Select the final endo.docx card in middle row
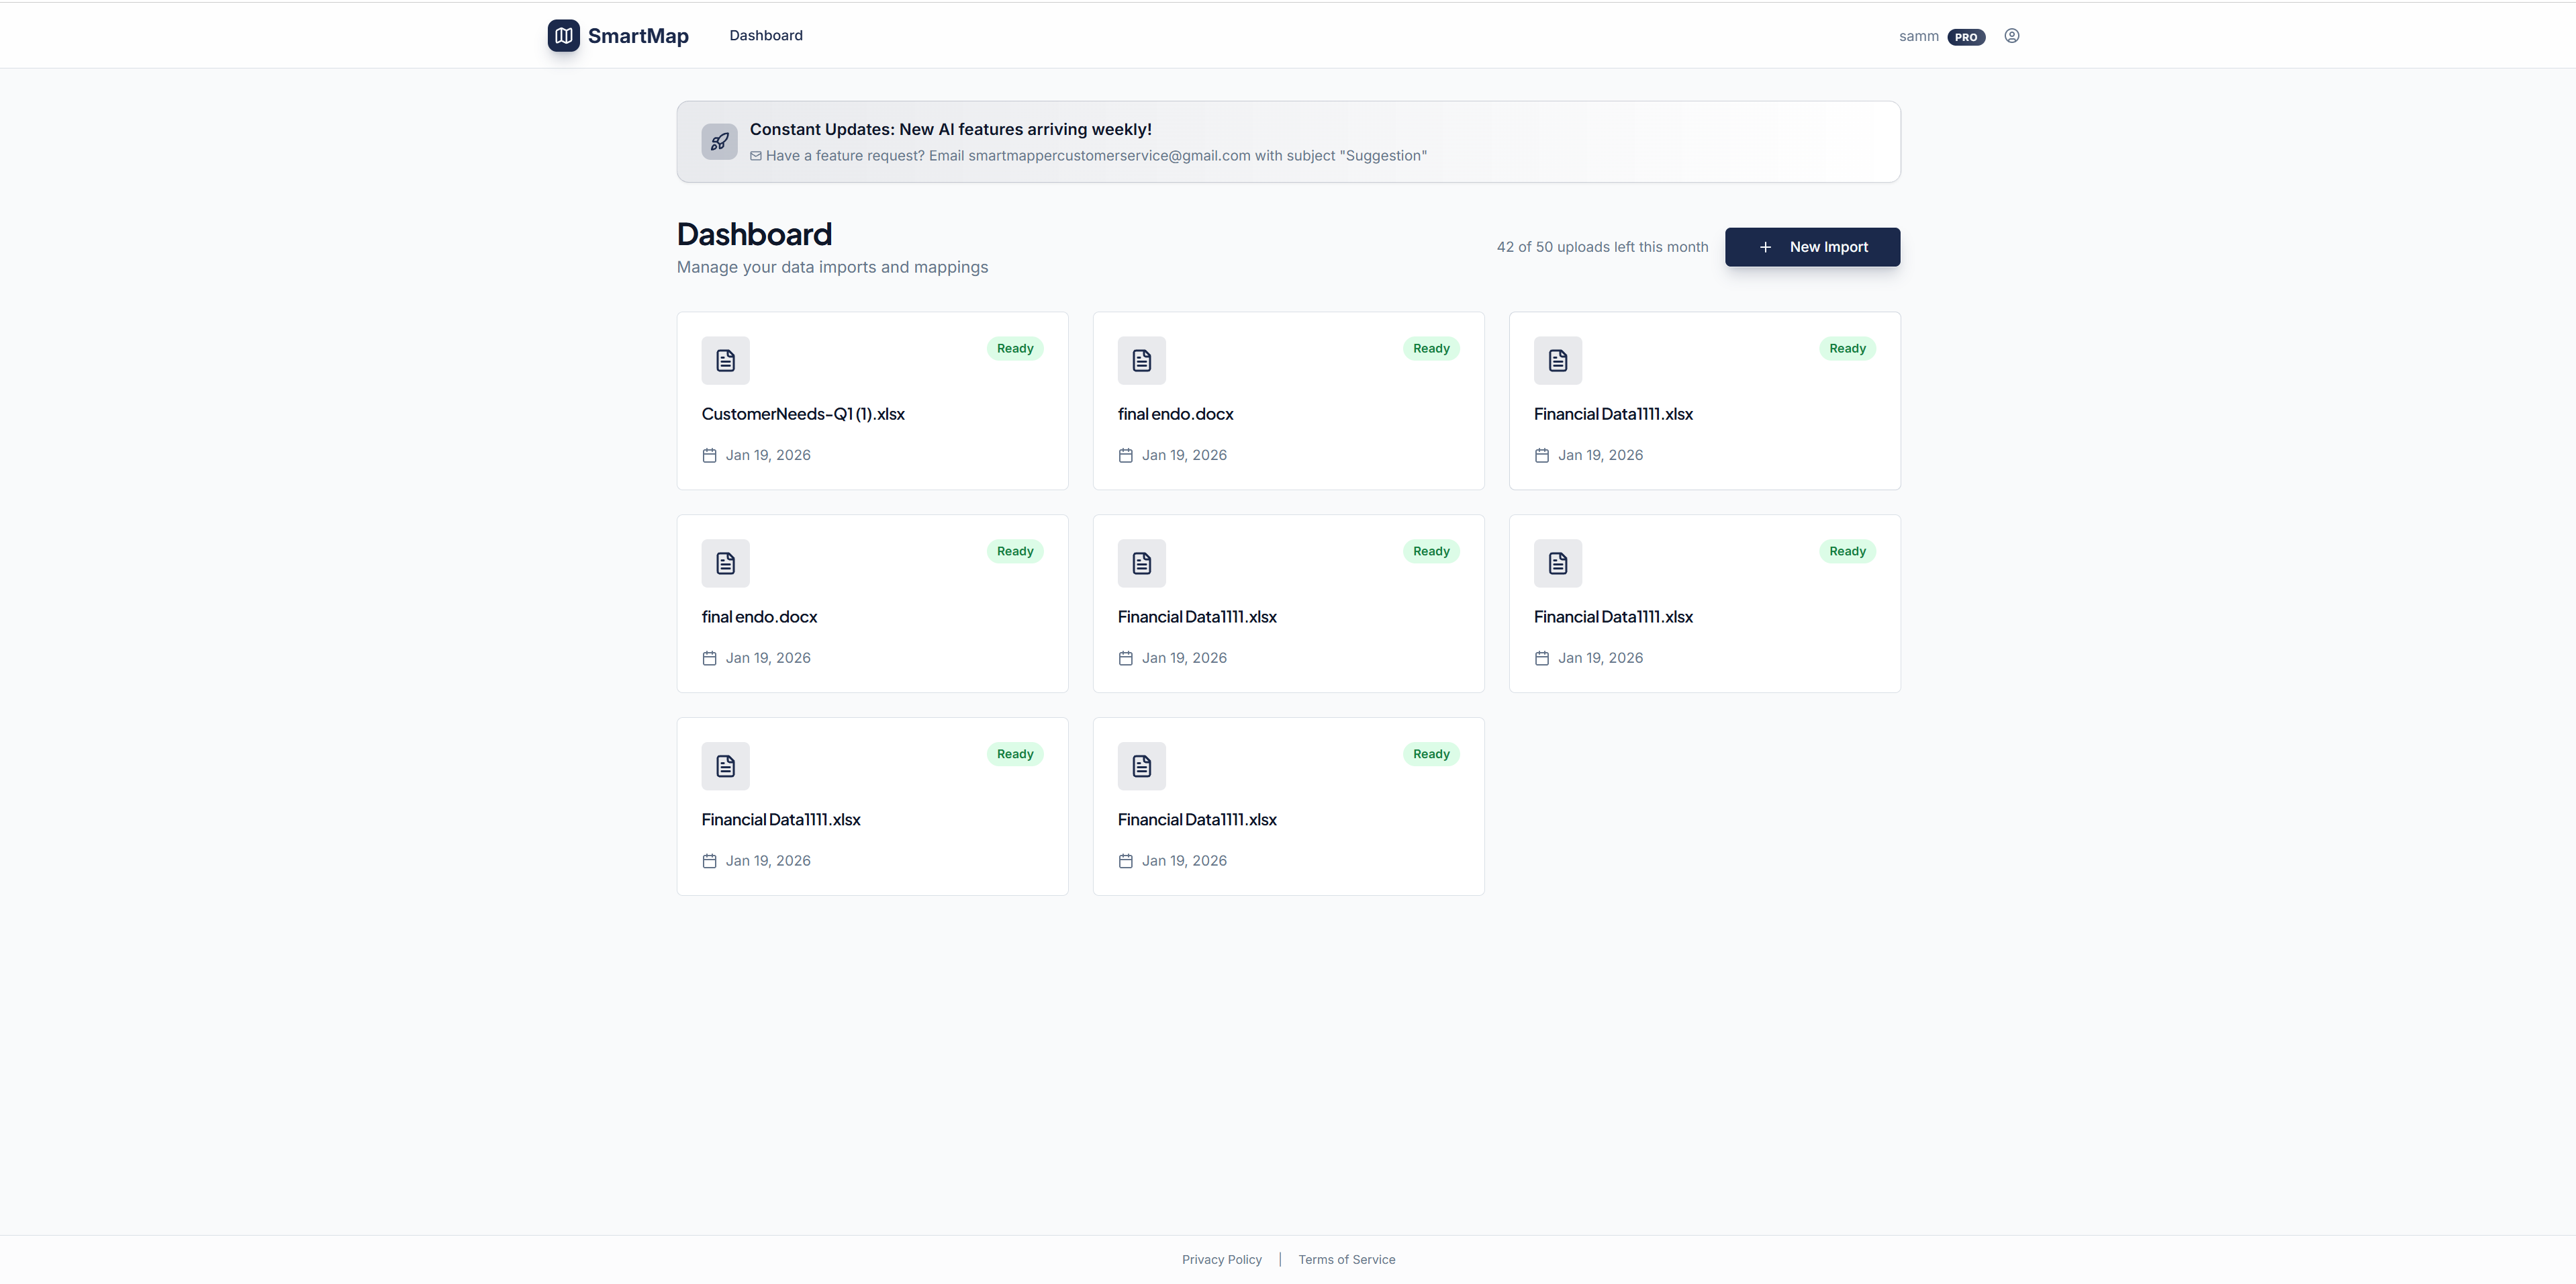This screenshot has width=2576, height=1284. [871, 603]
